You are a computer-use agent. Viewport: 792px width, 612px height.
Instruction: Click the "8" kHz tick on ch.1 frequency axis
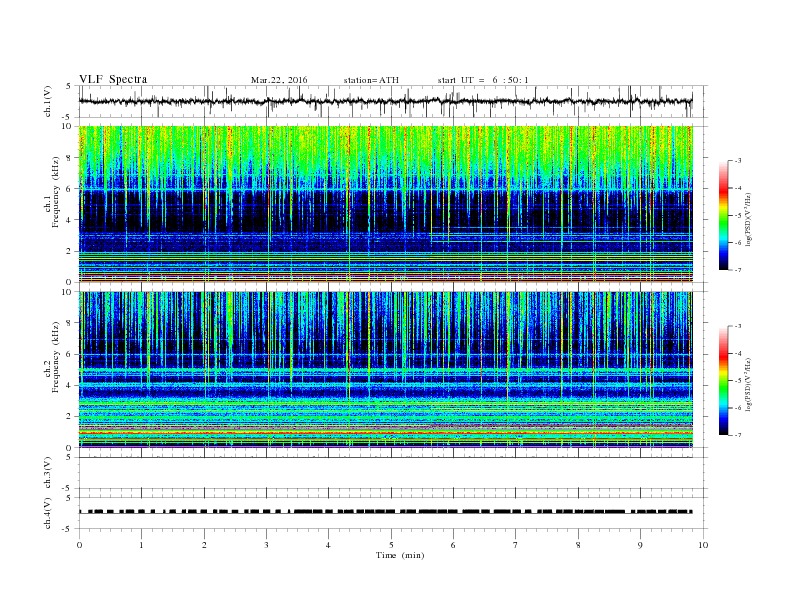click(x=70, y=158)
